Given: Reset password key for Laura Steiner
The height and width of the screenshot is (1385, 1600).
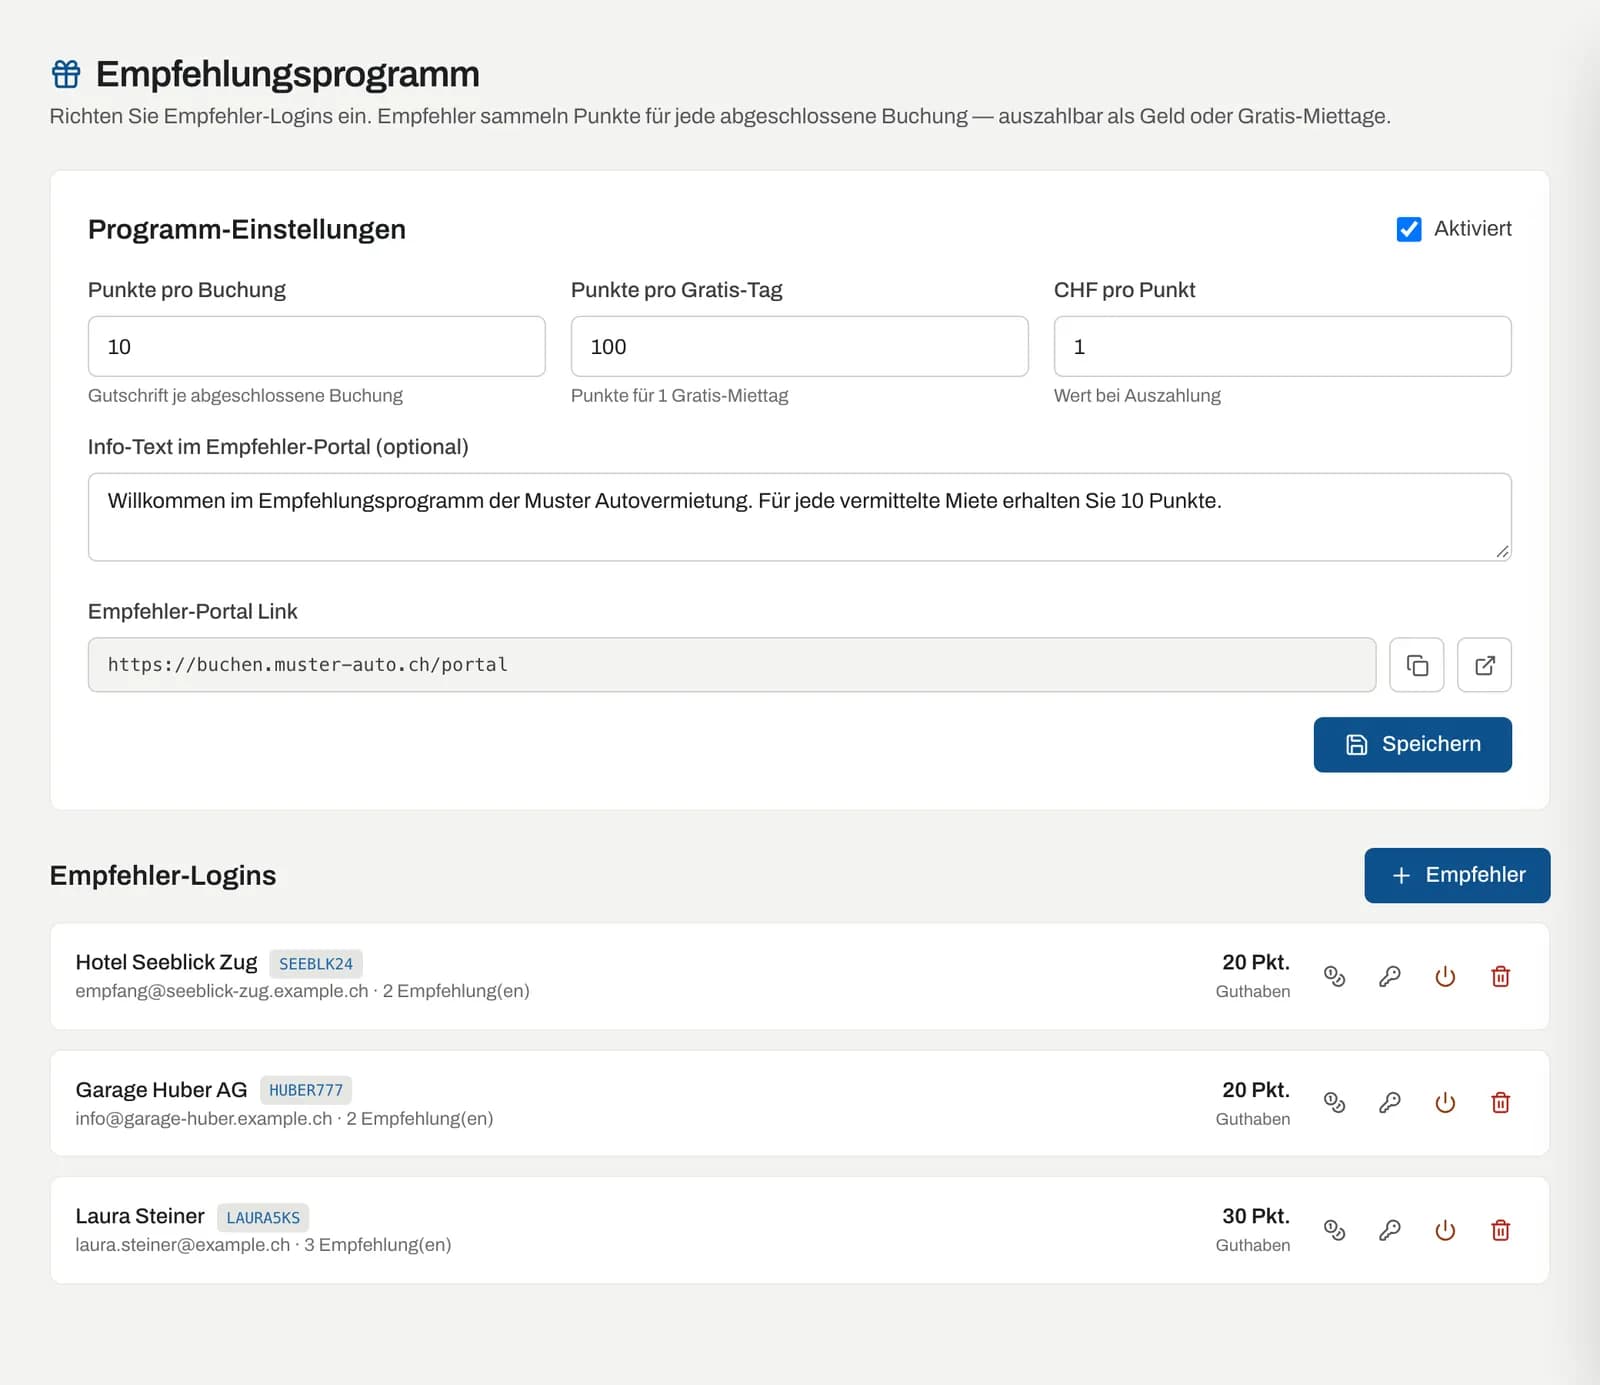Looking at the screenshot, I should click(1390, 1230).
